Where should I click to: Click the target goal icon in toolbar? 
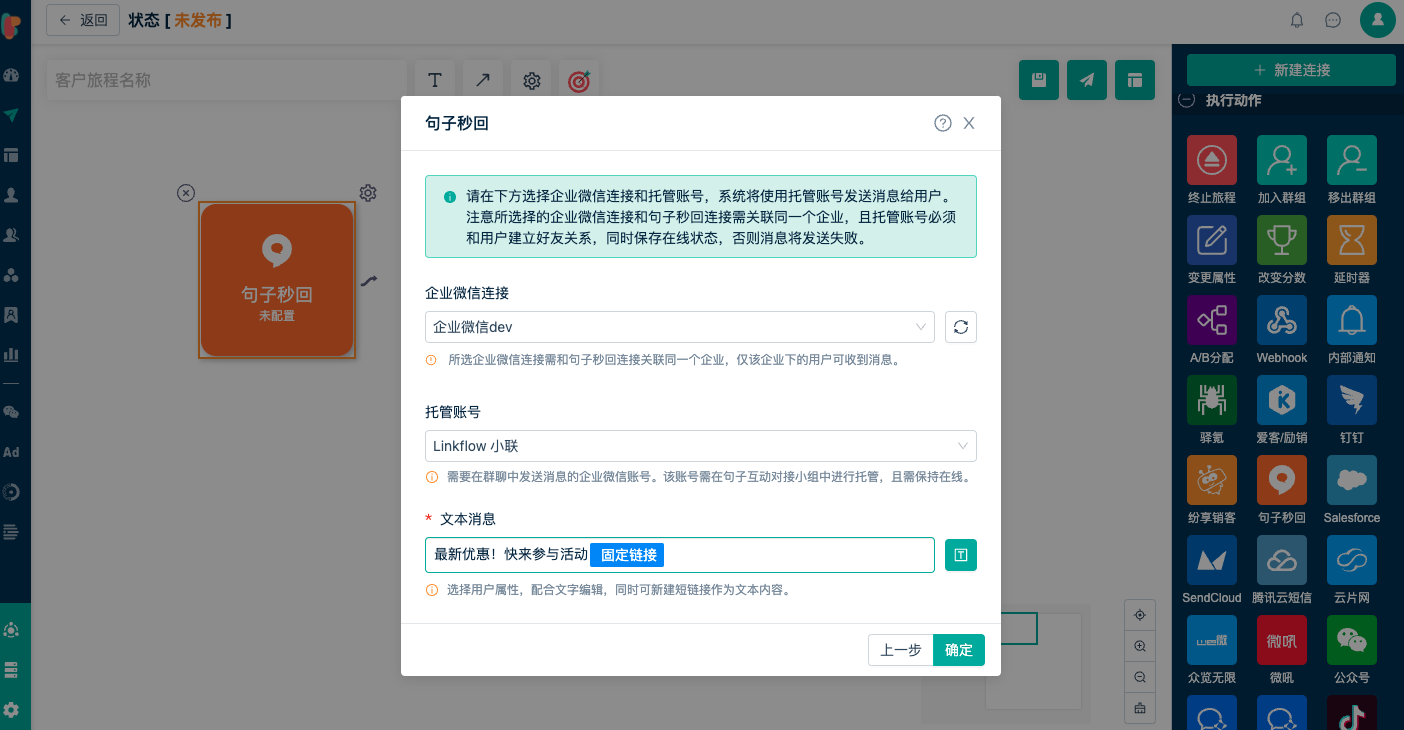click(x=579, y=81)
